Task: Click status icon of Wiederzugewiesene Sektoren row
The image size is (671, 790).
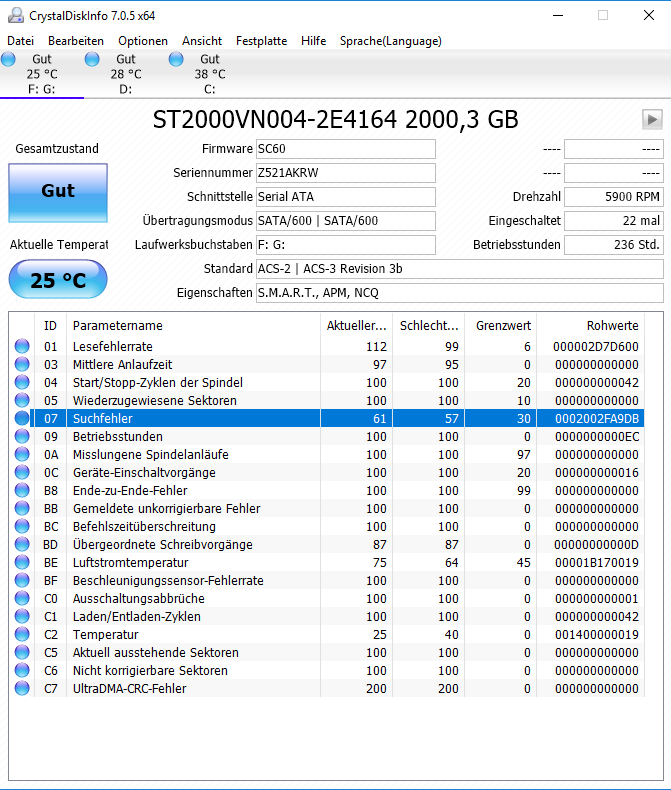Action: click(x=22, y=400)
